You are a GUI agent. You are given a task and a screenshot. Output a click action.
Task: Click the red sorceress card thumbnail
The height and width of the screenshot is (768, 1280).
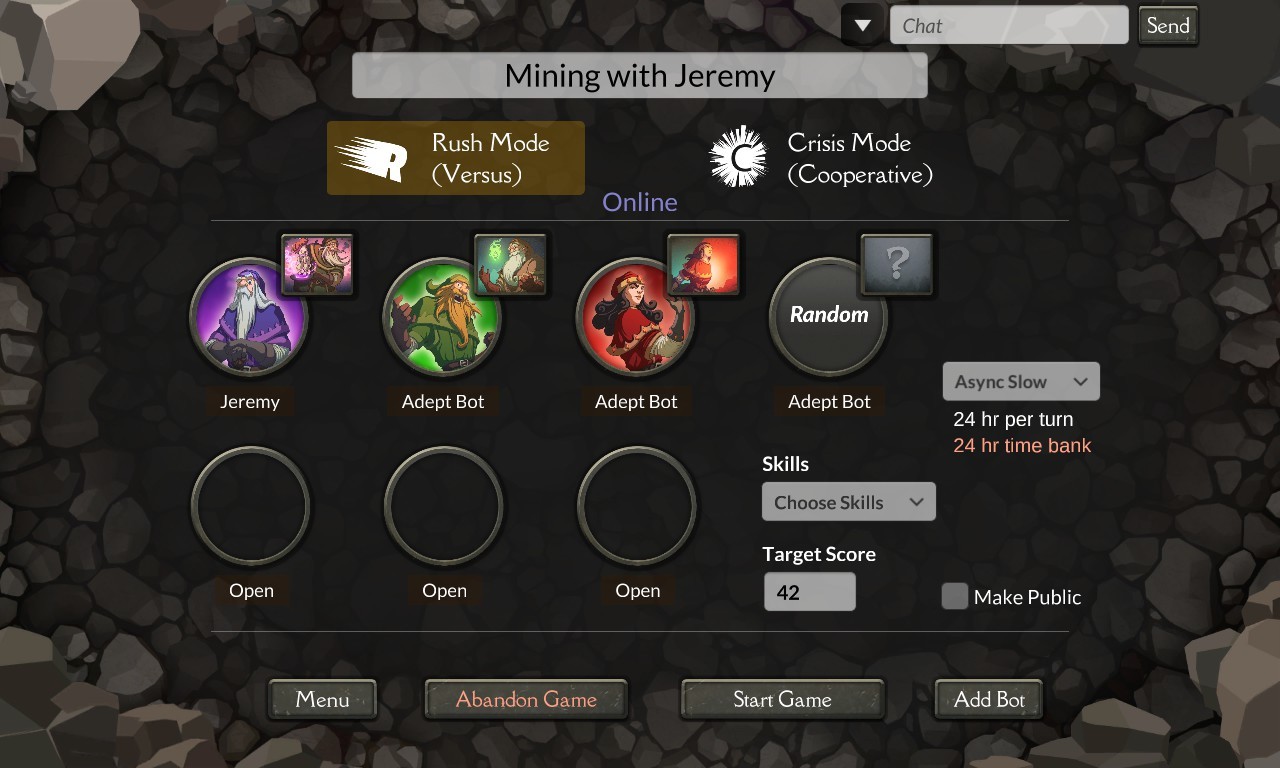coord(703,265)
